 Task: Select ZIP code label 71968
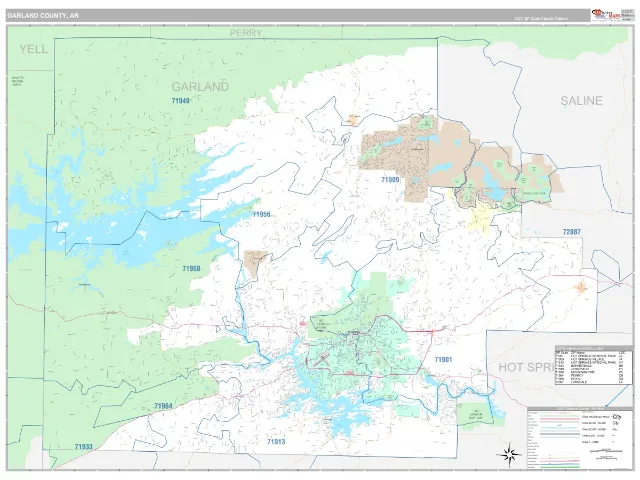[191, 269]
